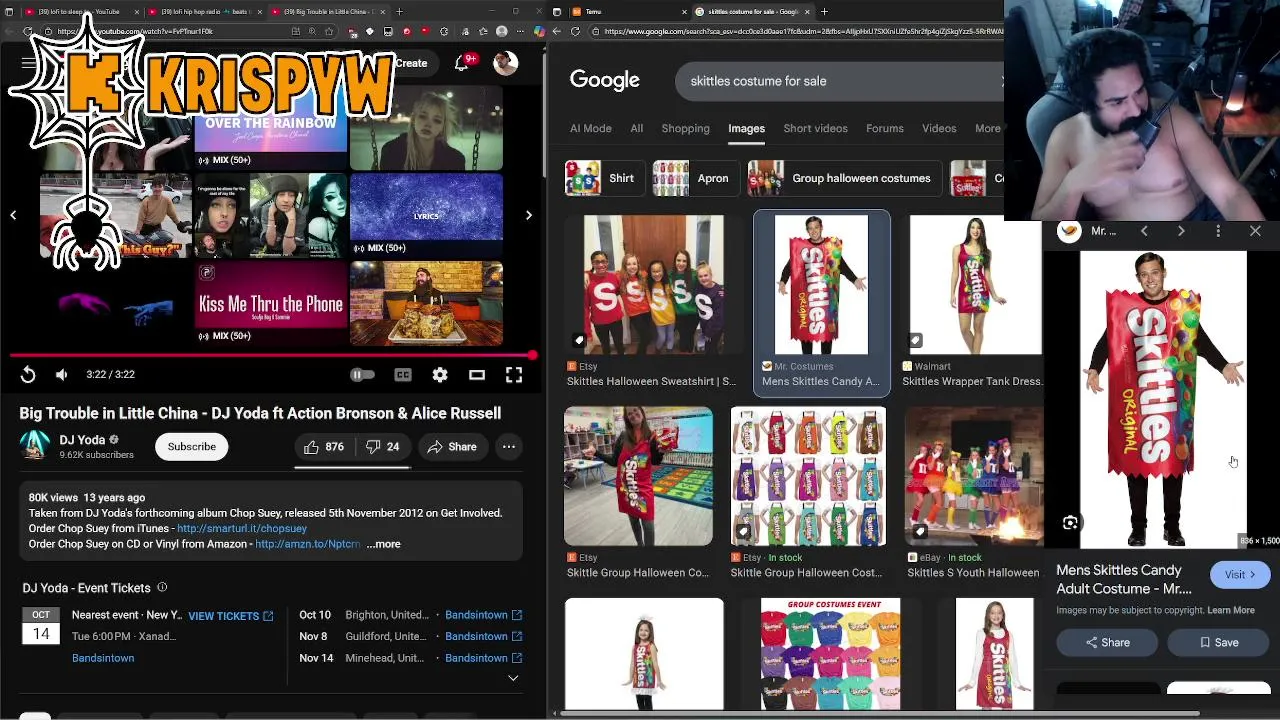This screenshot has width=1280, height=720.
Task: Dislike the DJ Yoda video
Action: 383,447
